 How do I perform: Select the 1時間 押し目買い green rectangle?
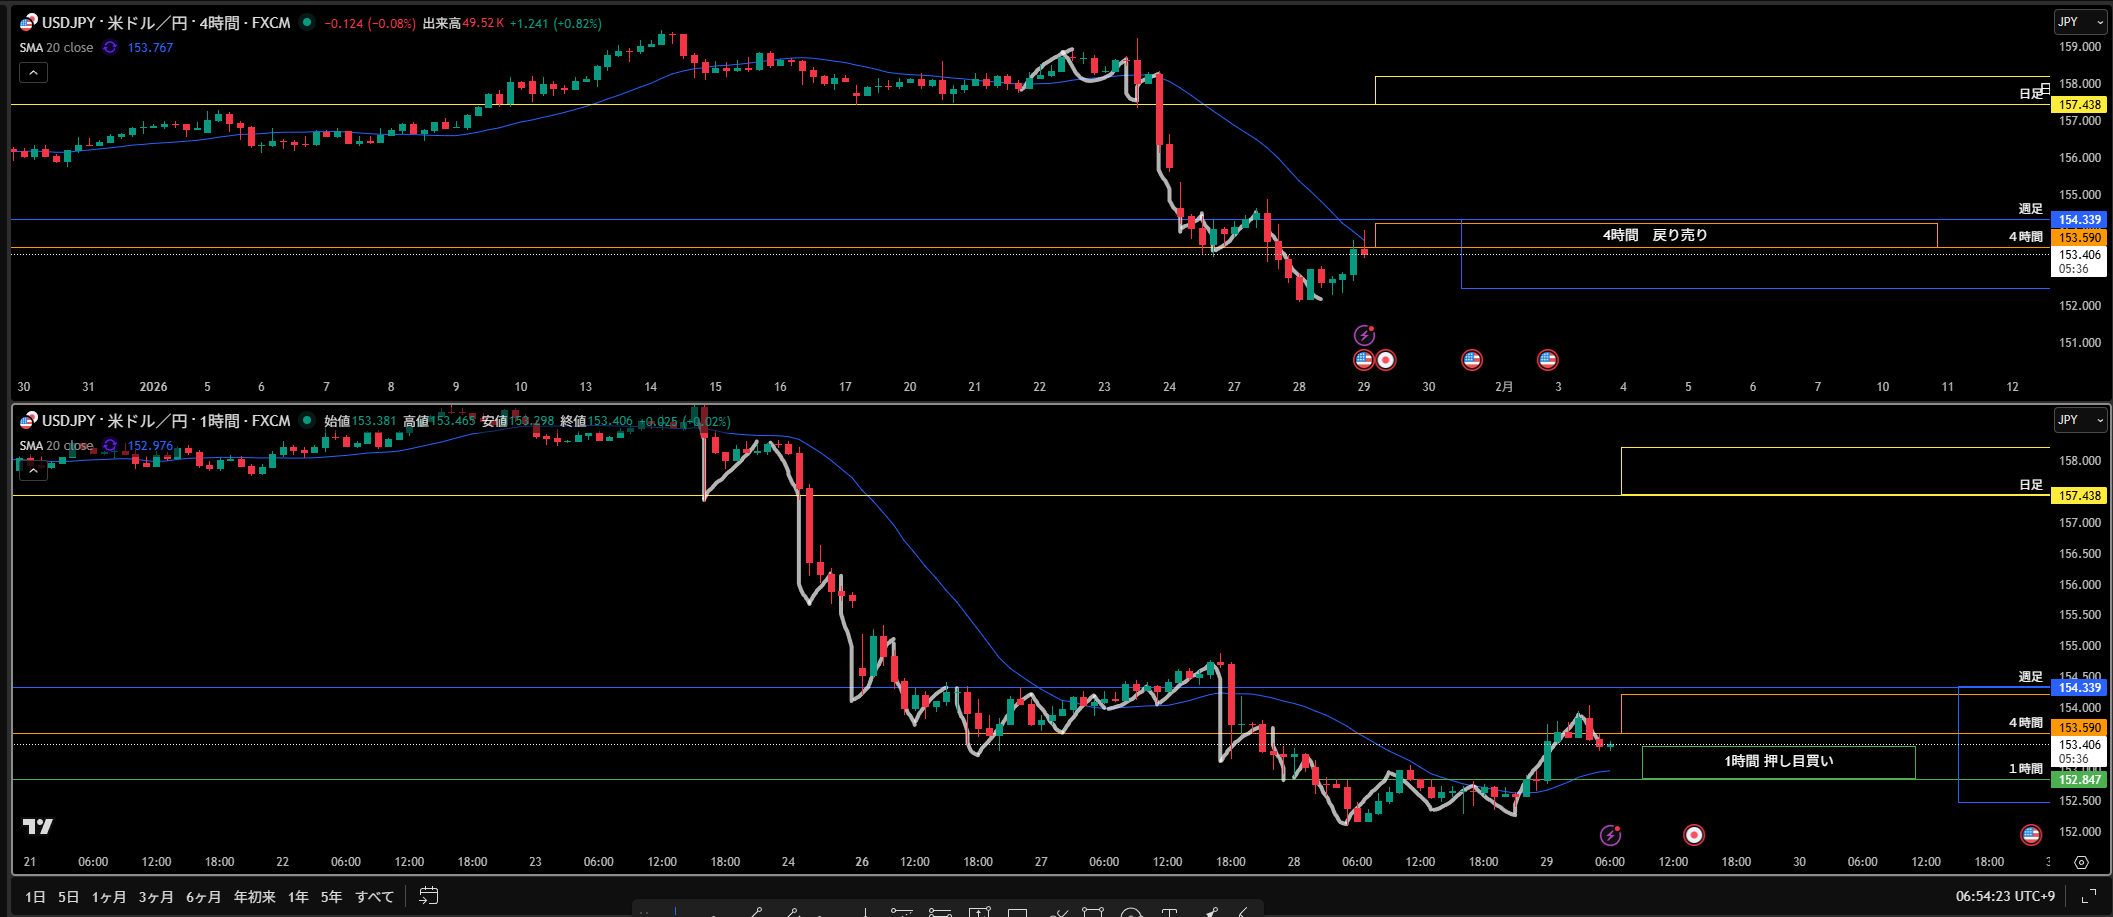pyautogui.click(x=1778, y=761)
